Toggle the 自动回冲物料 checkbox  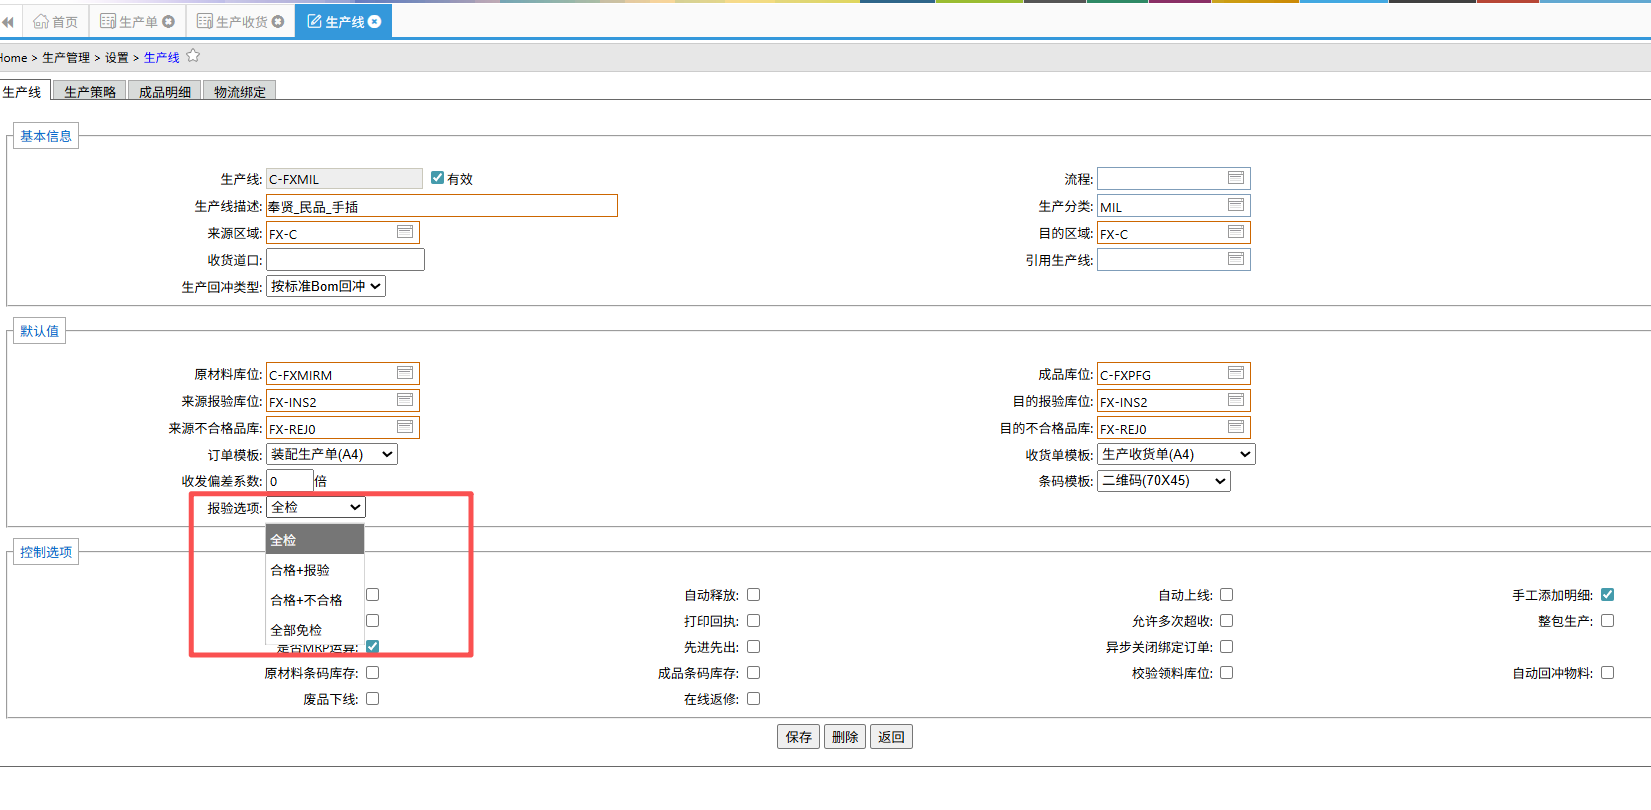click(1607, 672)
